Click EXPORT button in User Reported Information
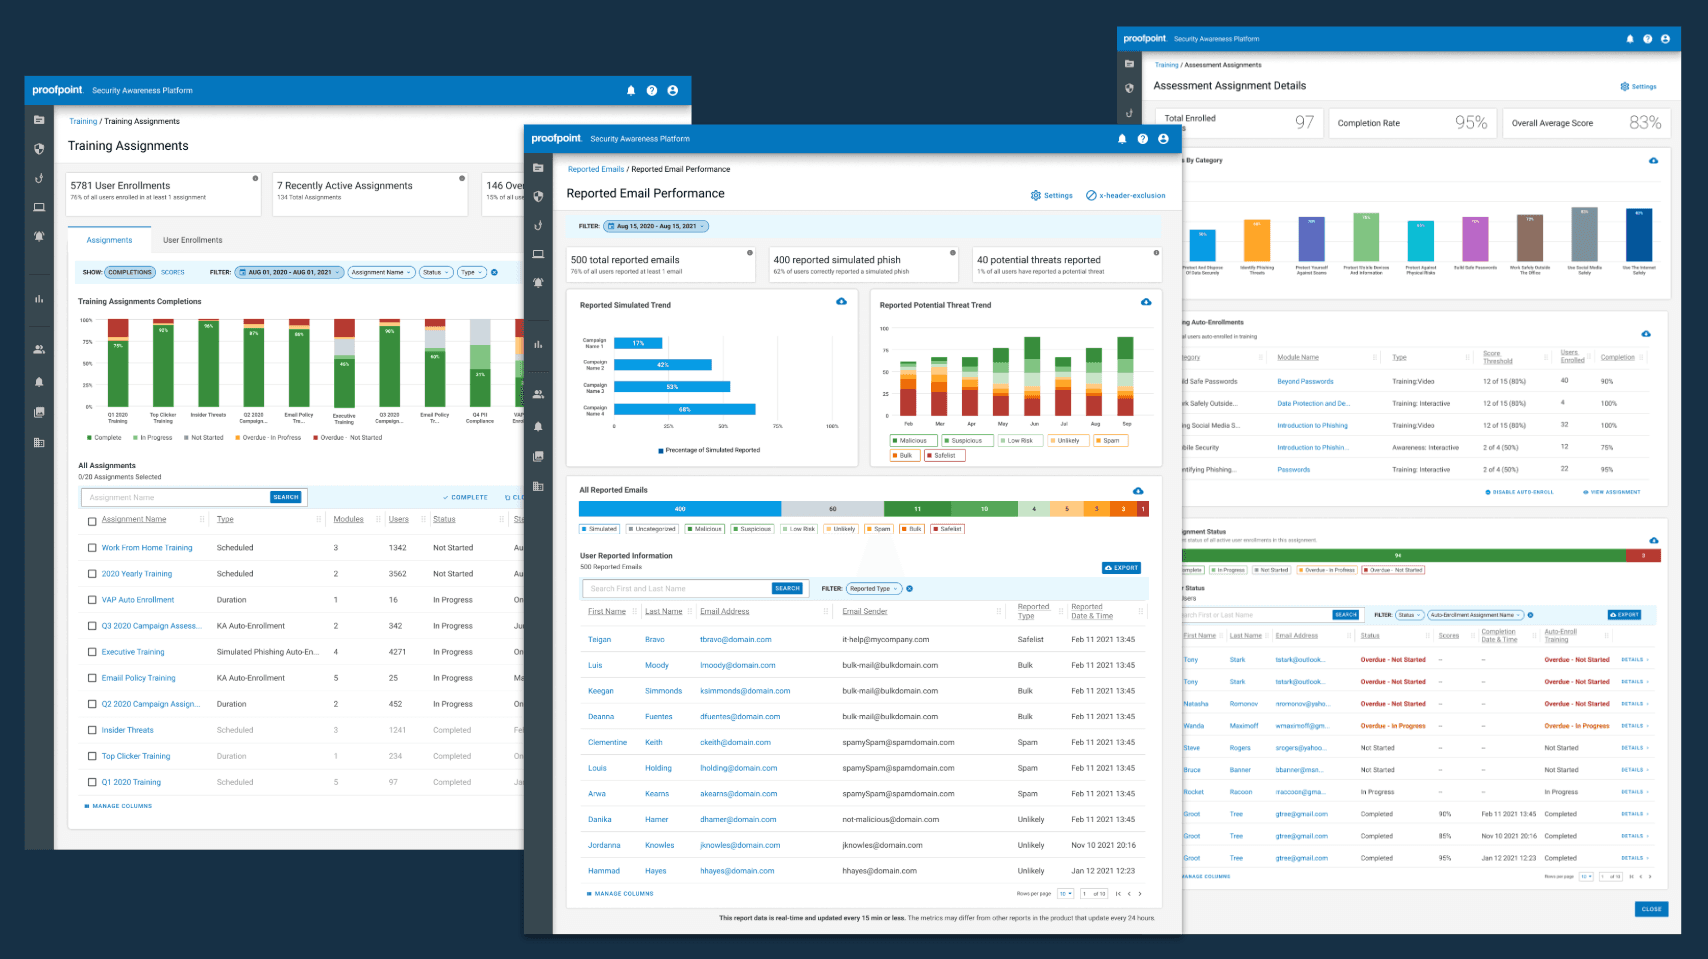The width and height of the screenshot is (1708, 959). (x=1122, y=568)
